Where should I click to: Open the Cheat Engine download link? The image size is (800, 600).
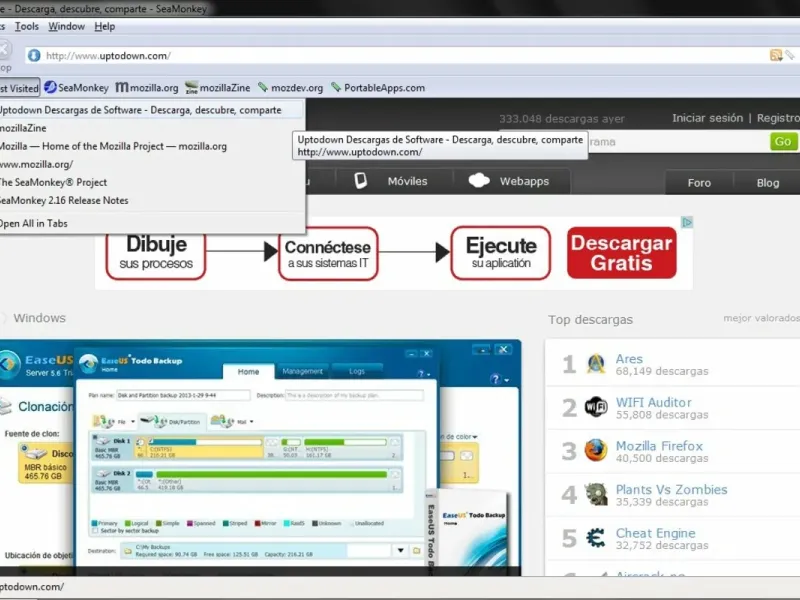tap(656, 533)
